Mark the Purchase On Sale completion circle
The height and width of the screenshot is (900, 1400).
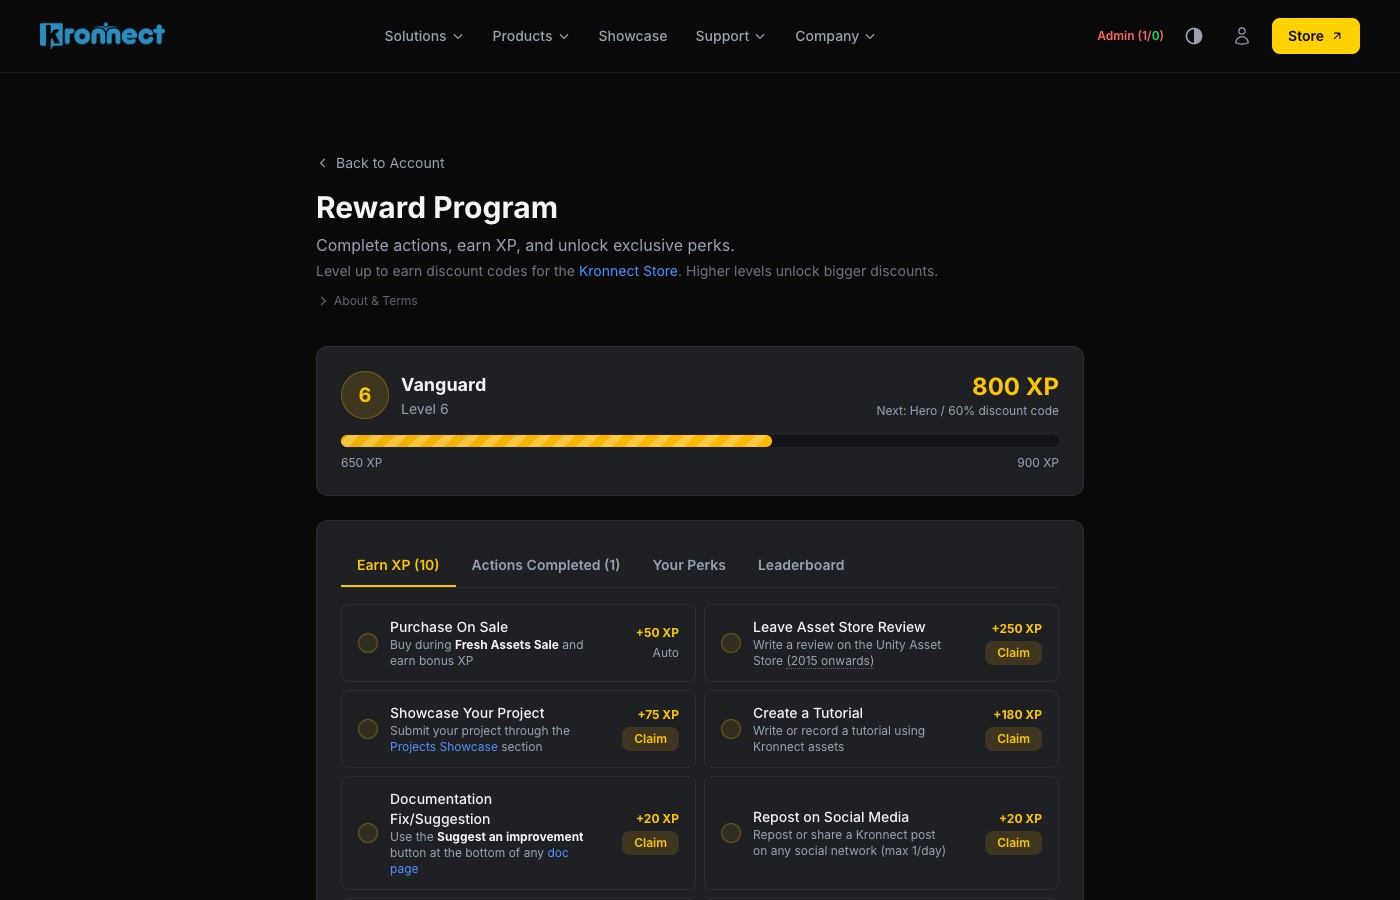point(368,643)
